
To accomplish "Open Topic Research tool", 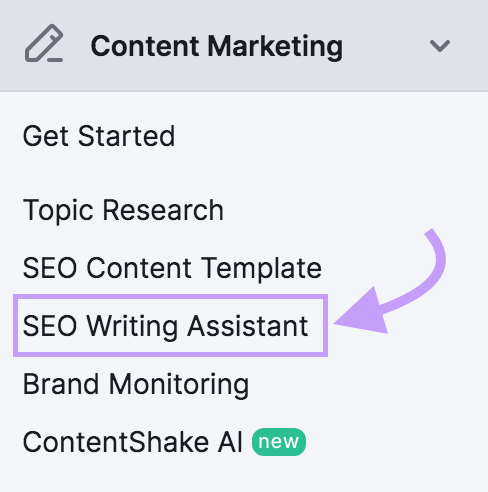I will [x=123, y=210].
